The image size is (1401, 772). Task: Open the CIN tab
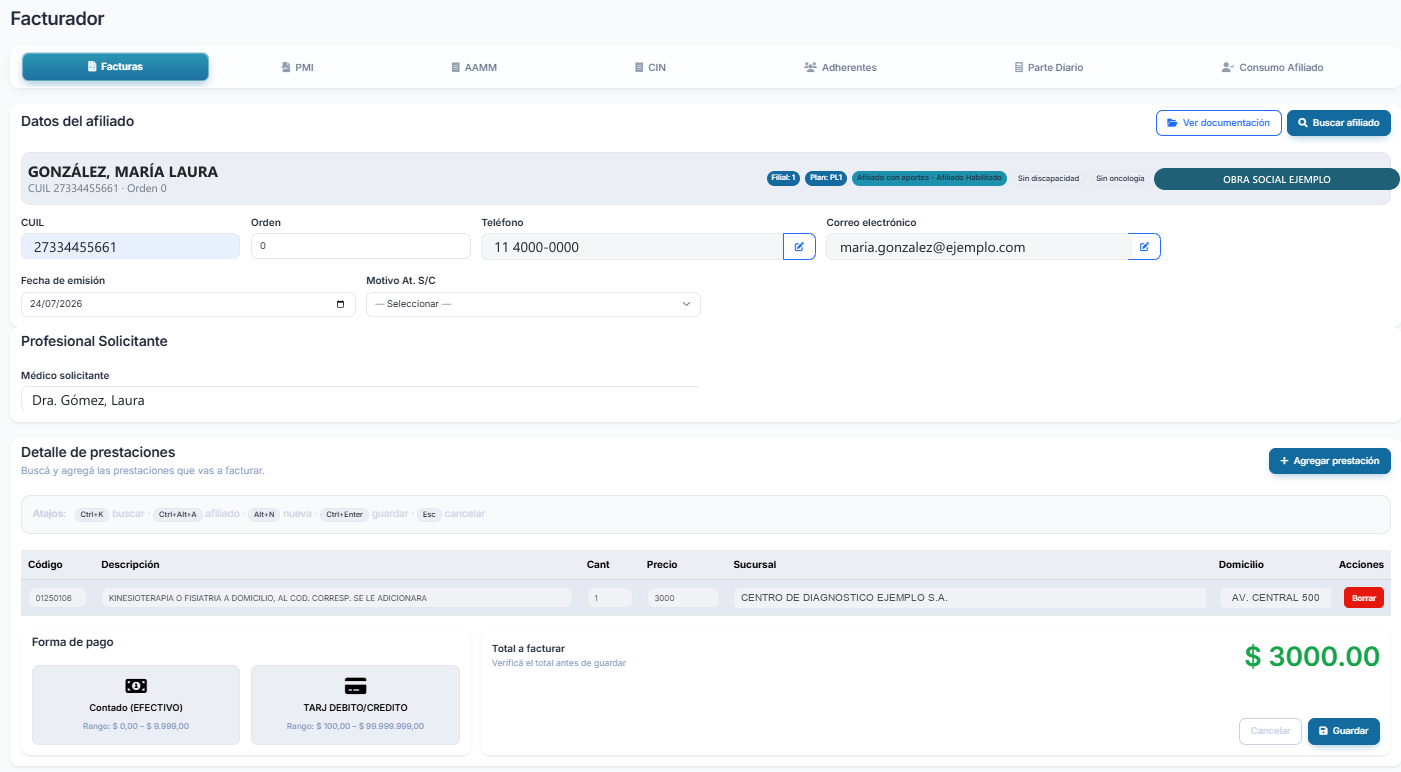650,68
